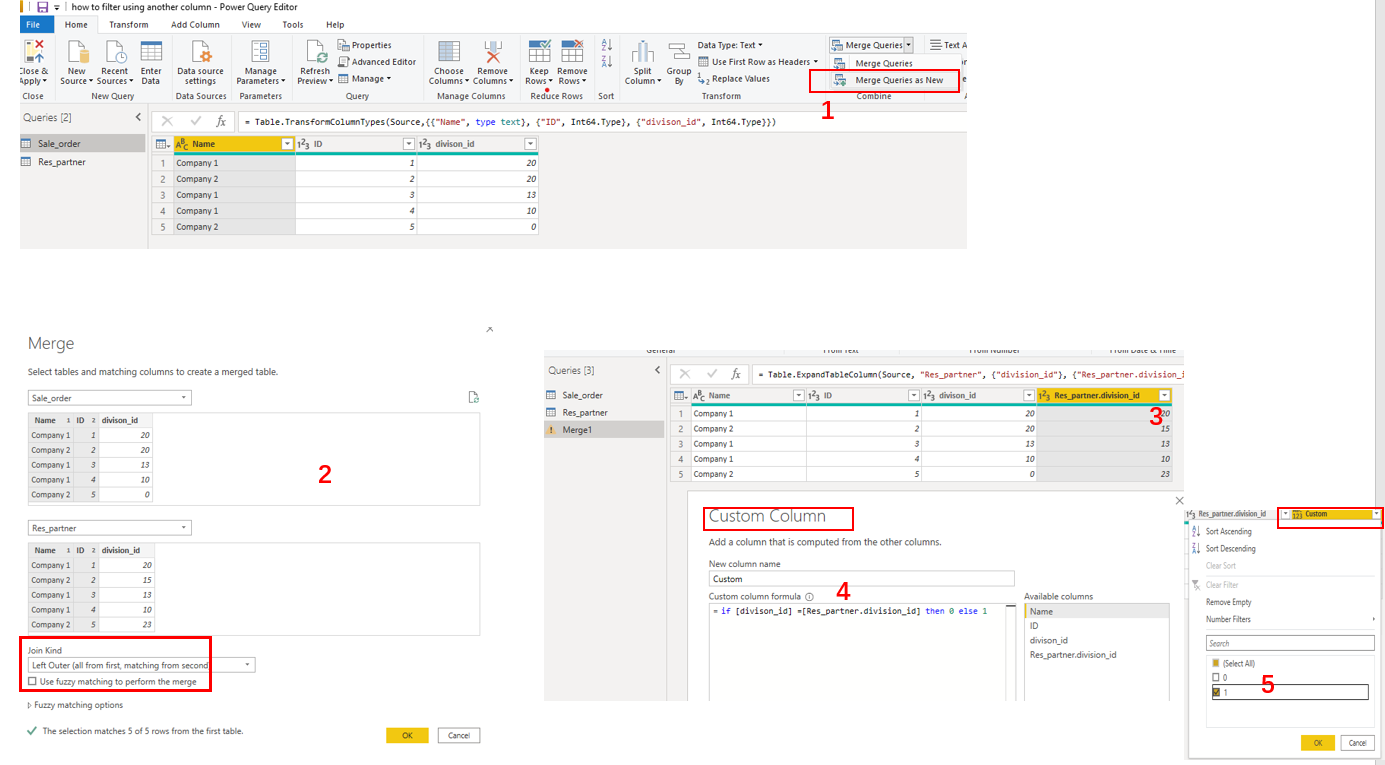
Task: Check Use fuzzy matching to perform the merge
Action: (33, 681)
